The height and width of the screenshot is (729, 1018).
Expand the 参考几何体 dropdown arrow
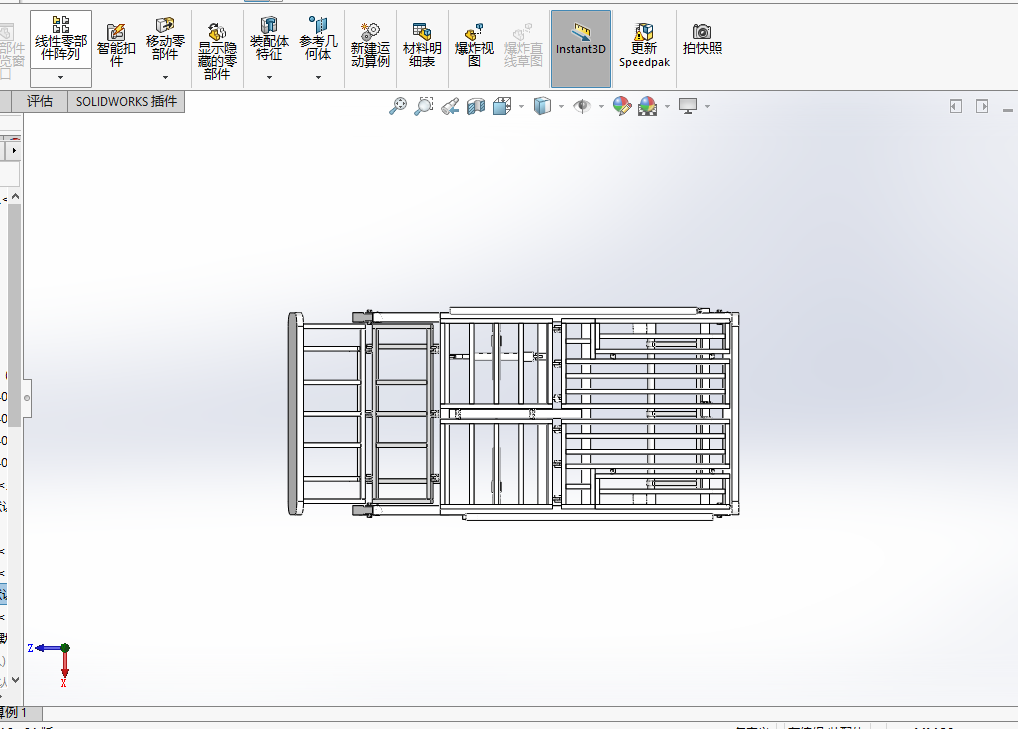pos(318,77)
